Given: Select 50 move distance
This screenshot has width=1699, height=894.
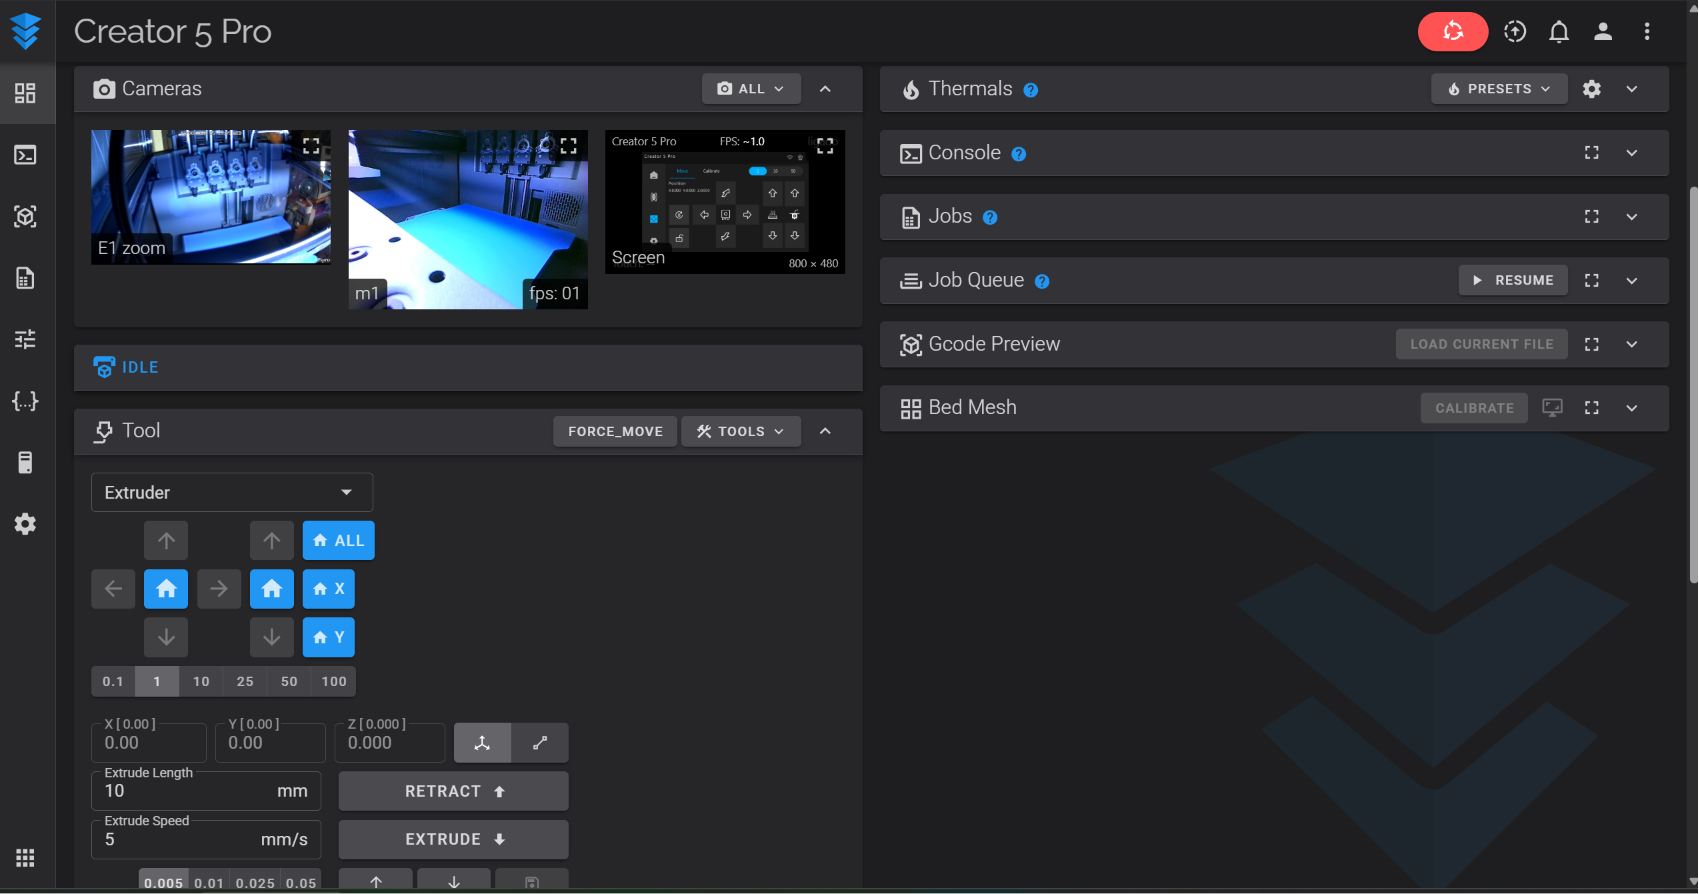Looking at the screenshot, I should coord(289,682).
